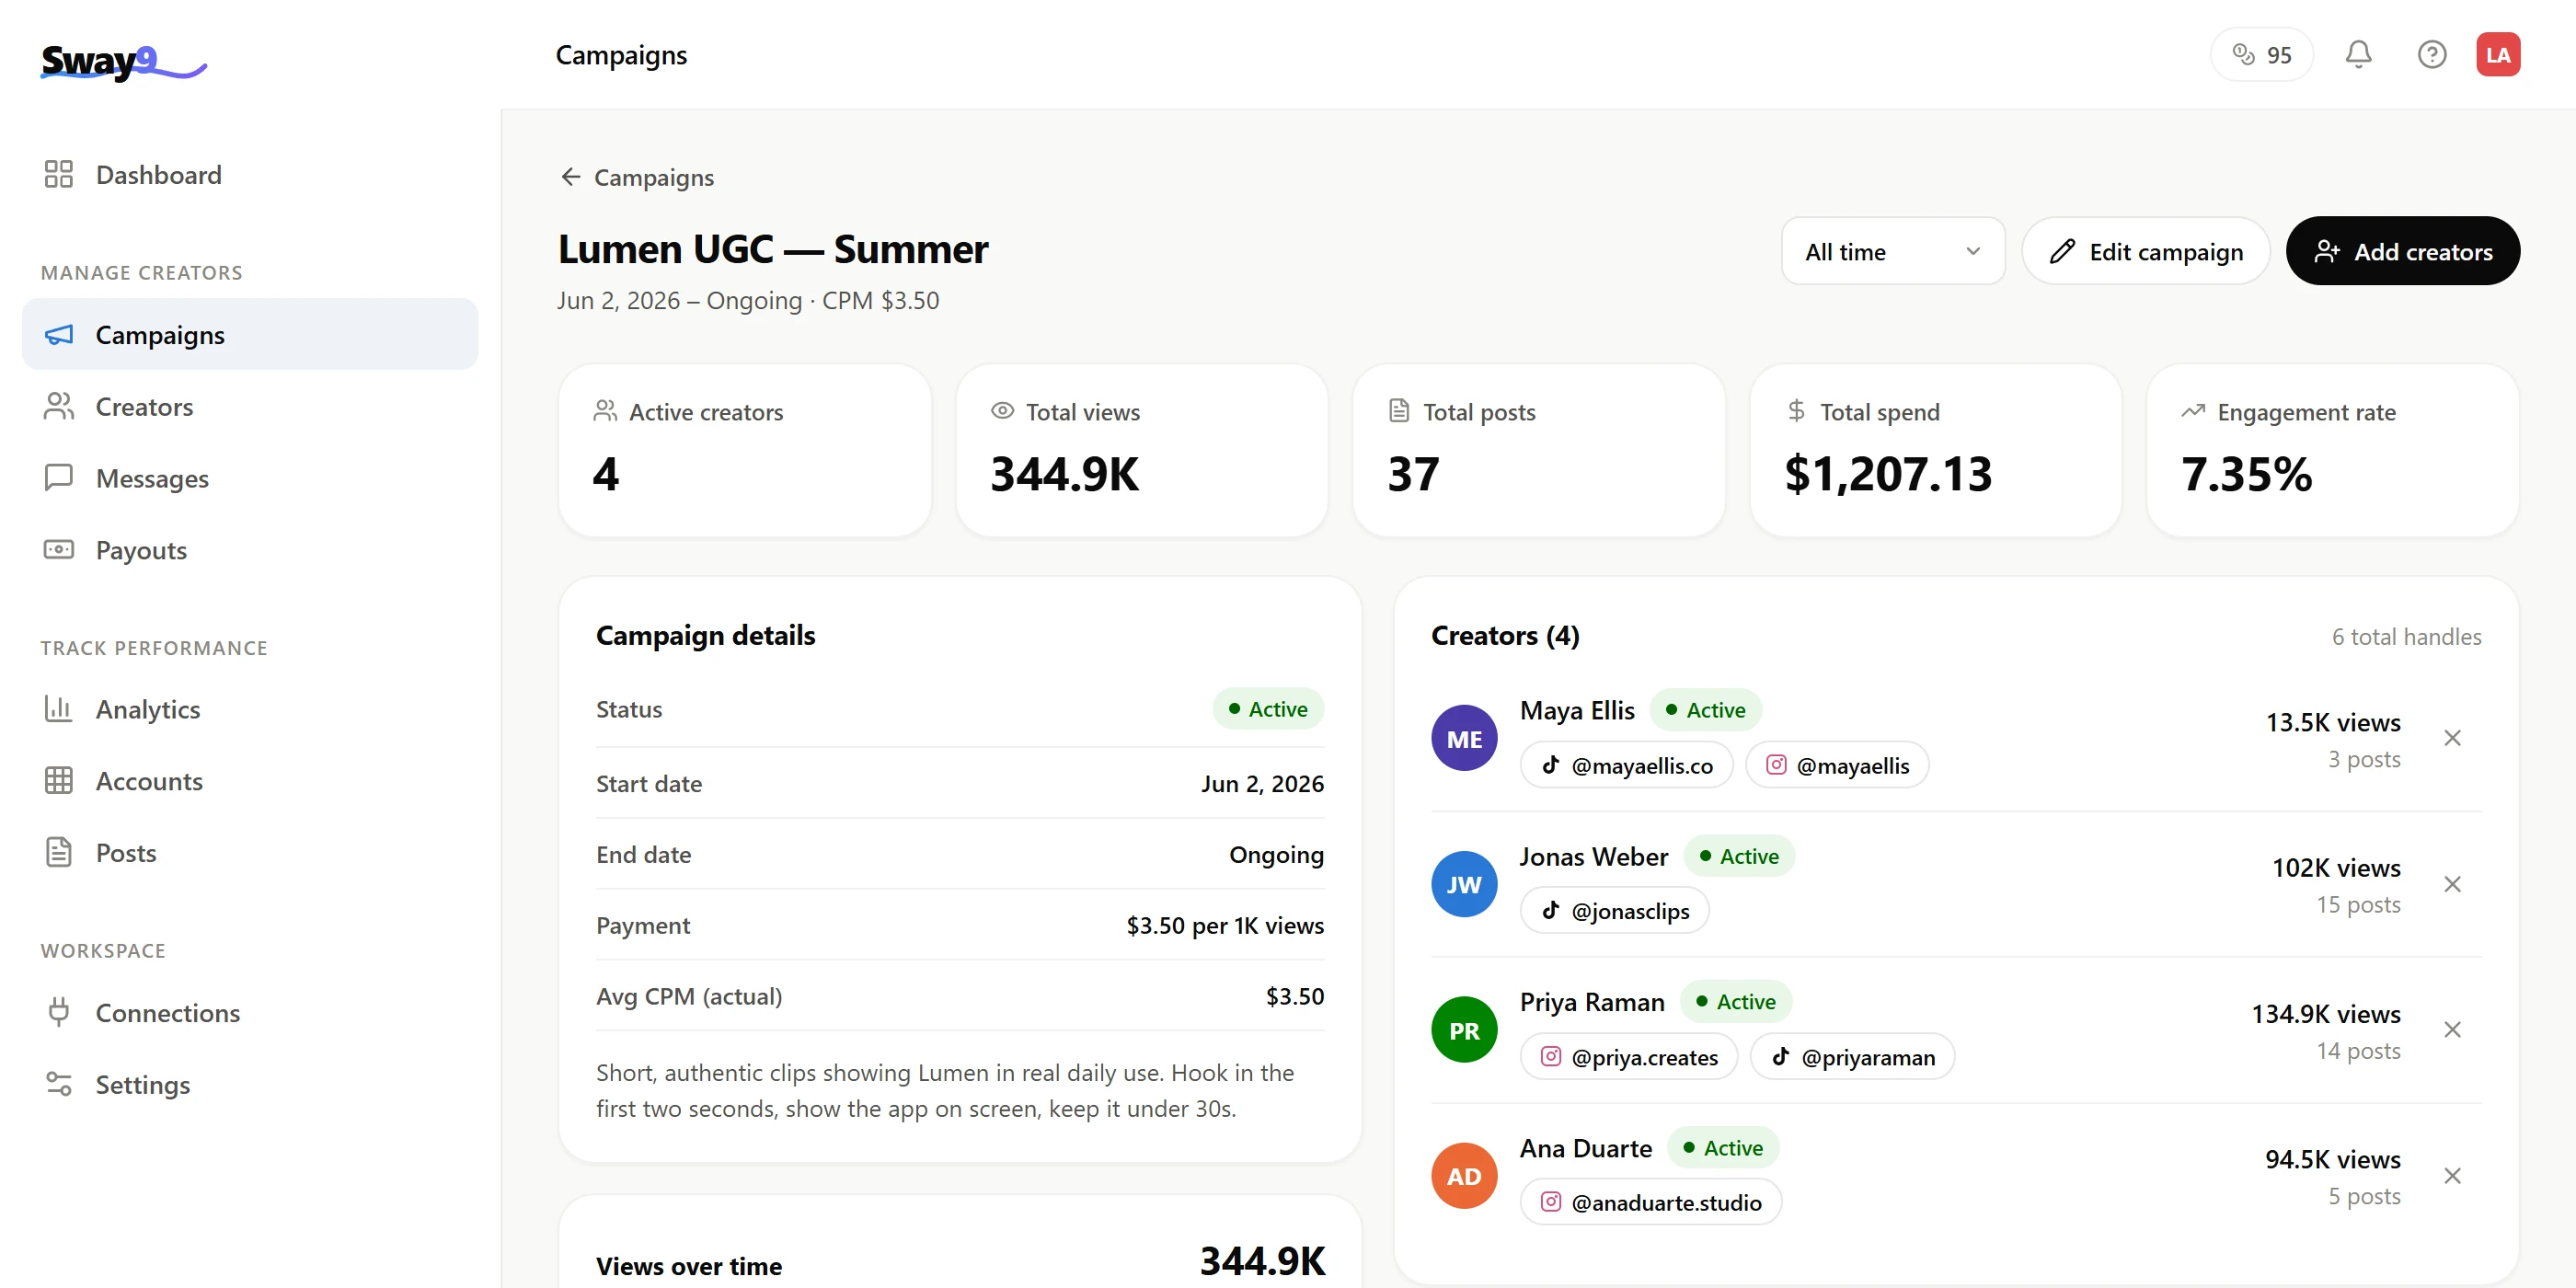Open Accounts in the sidebar

pyautogui.click(x=250, y=781)
